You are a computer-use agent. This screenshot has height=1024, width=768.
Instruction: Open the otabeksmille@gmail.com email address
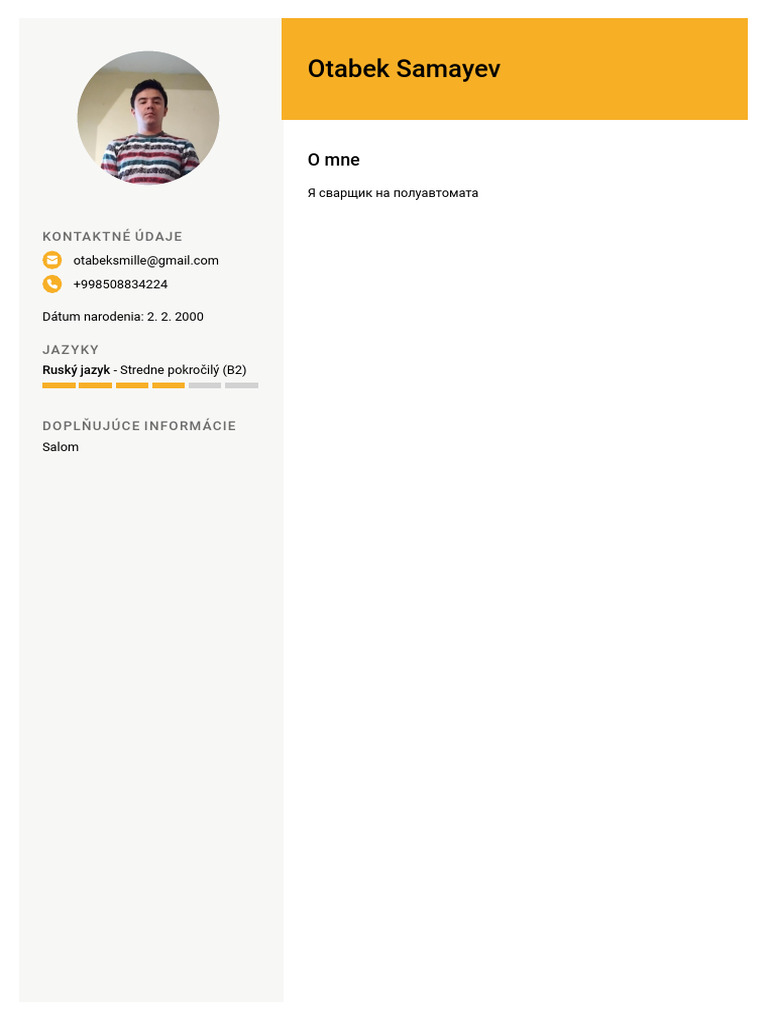146,260
